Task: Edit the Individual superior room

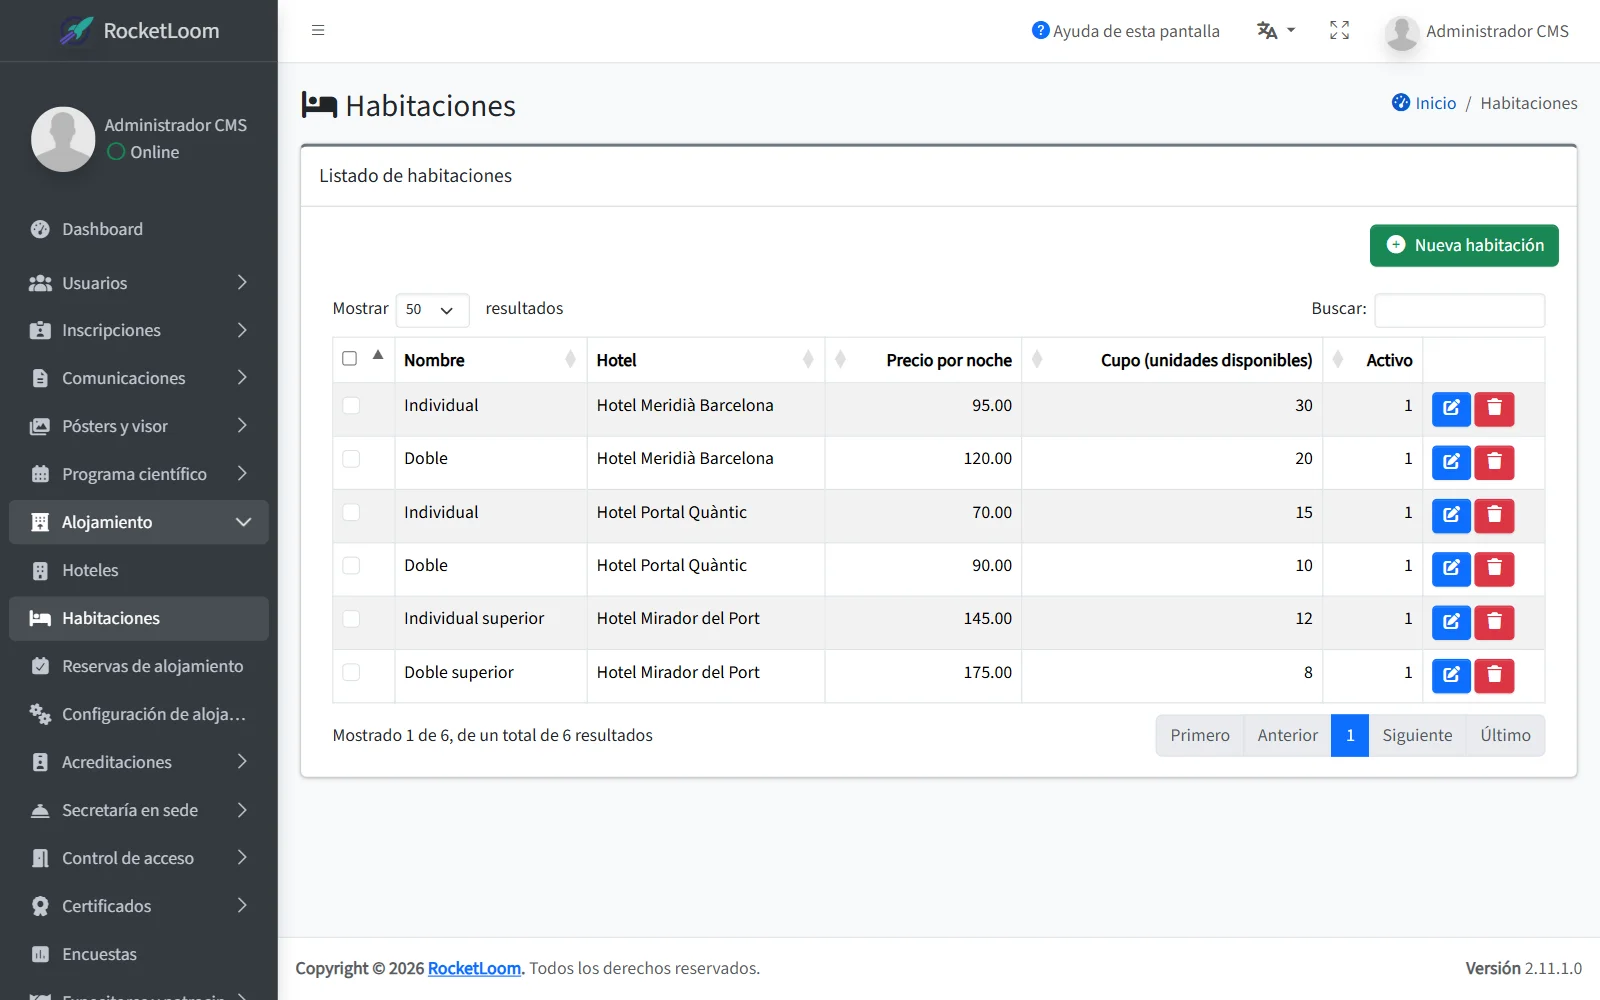Action: coord(1451,622)
